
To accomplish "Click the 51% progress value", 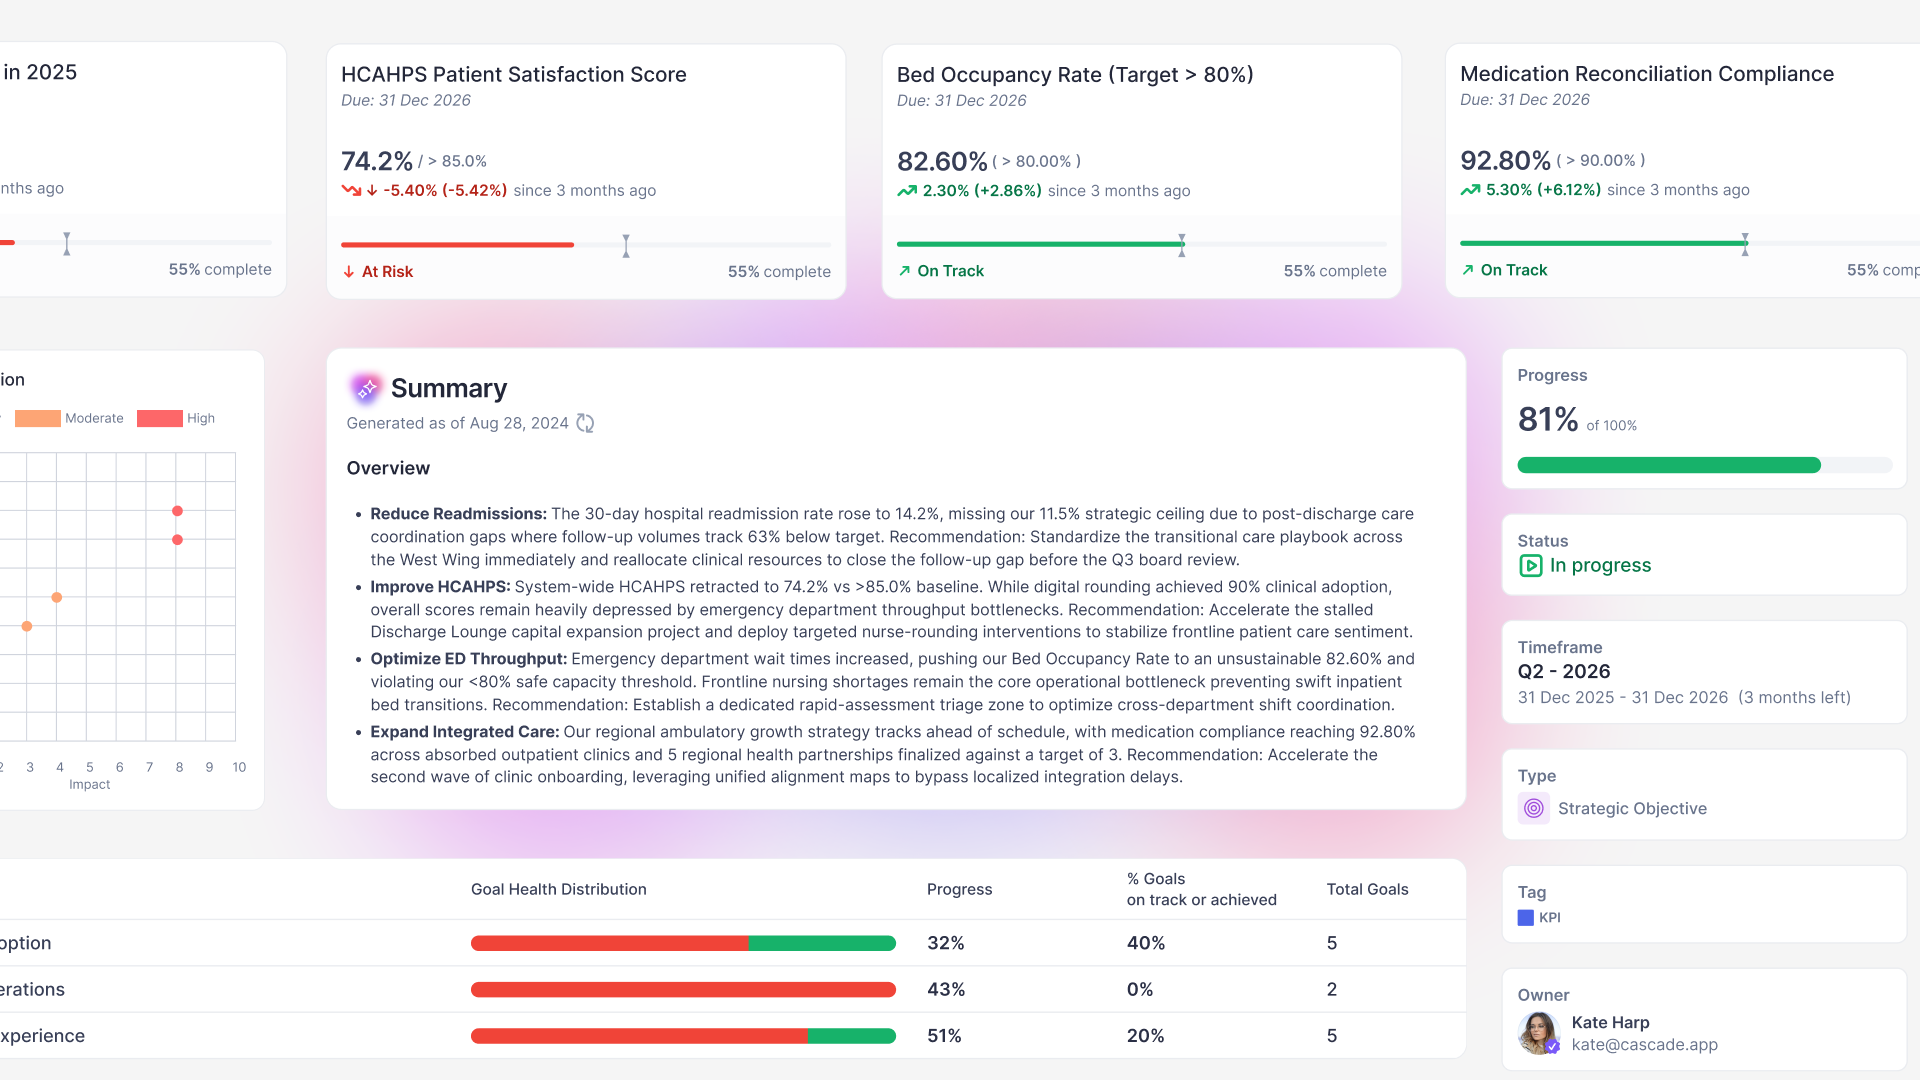I will 944,1037.
